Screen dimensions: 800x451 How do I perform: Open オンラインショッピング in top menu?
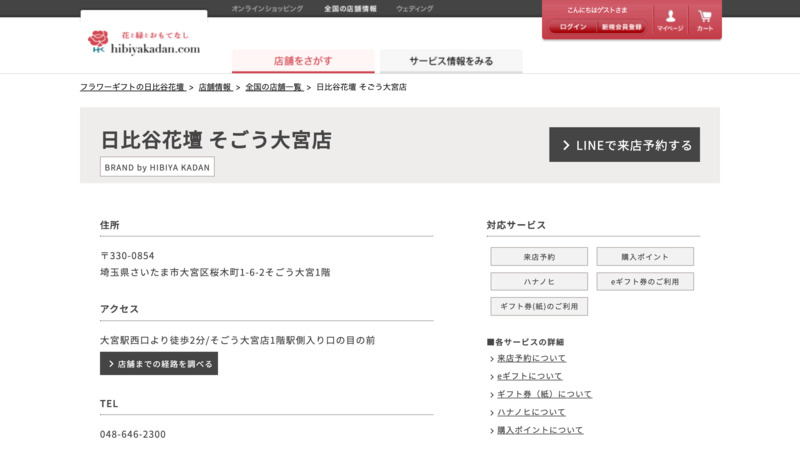point(267,9)
